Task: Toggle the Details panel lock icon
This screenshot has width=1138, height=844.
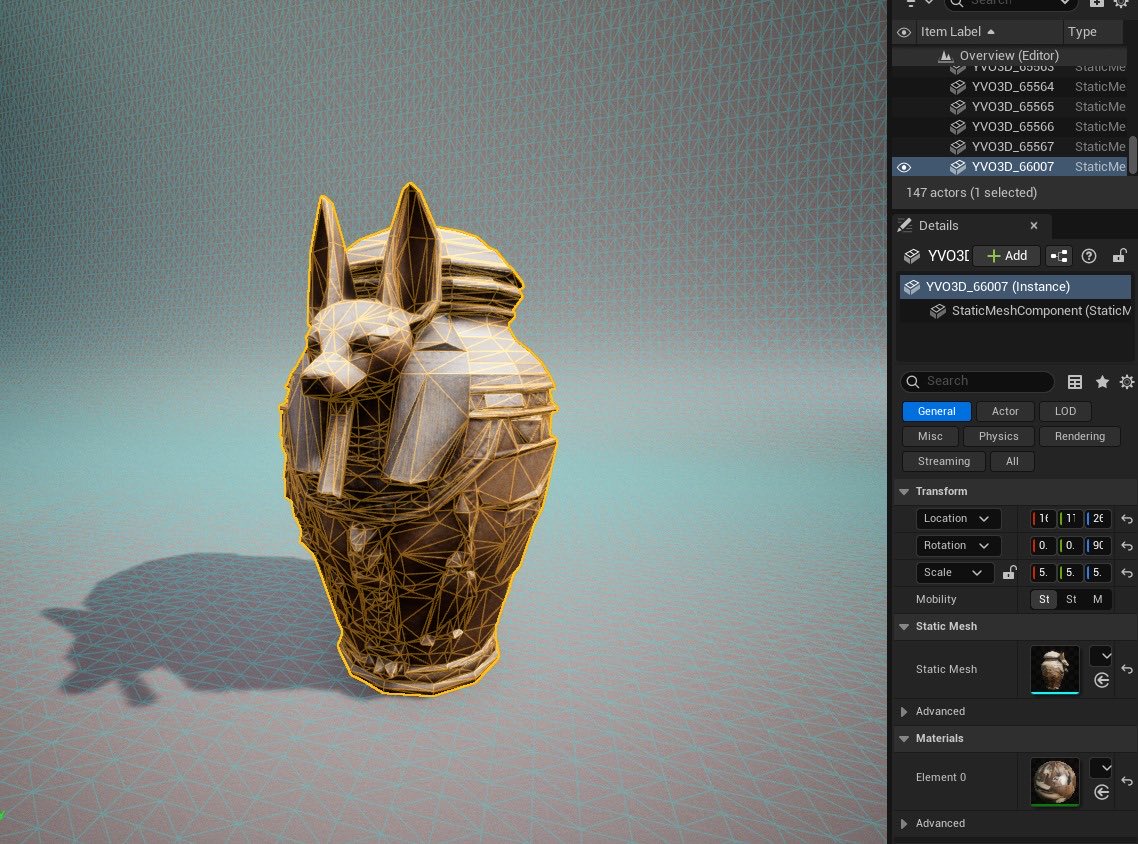Action: (x=1119, y=255)
